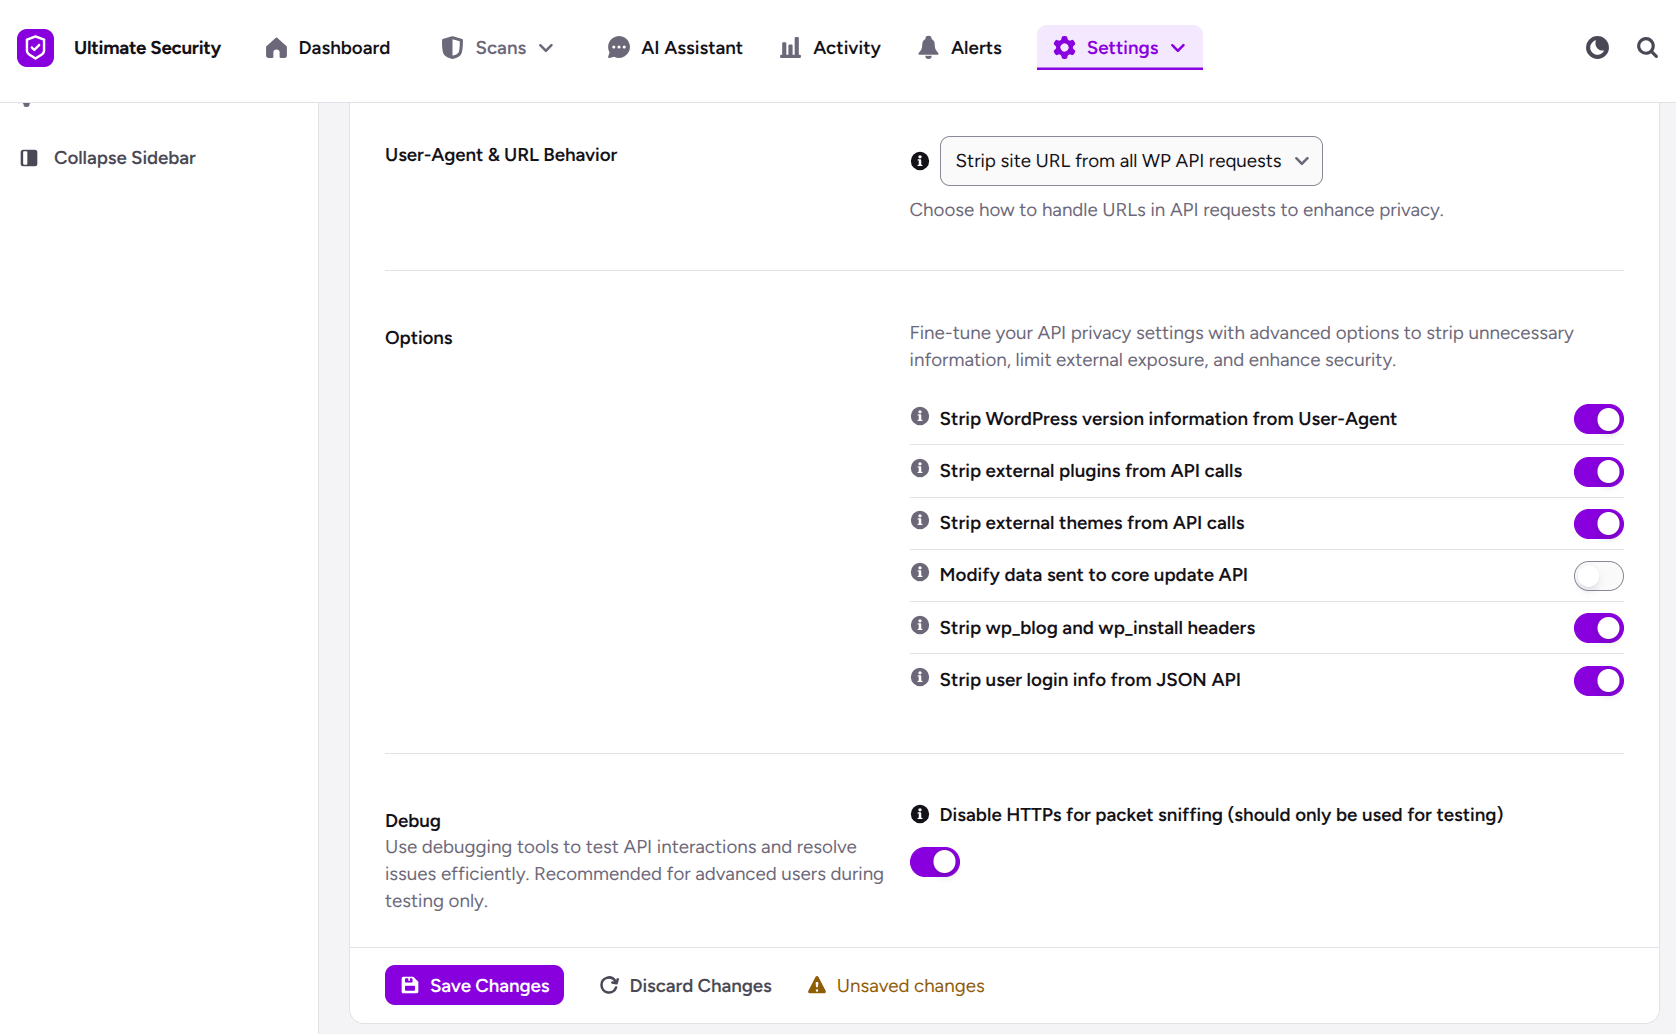The height and width of the screenshot is (1034, 1676).
Task: Click the info icon for Strip wp_blog and wp_install headers
Action: (x=920, y=625)
